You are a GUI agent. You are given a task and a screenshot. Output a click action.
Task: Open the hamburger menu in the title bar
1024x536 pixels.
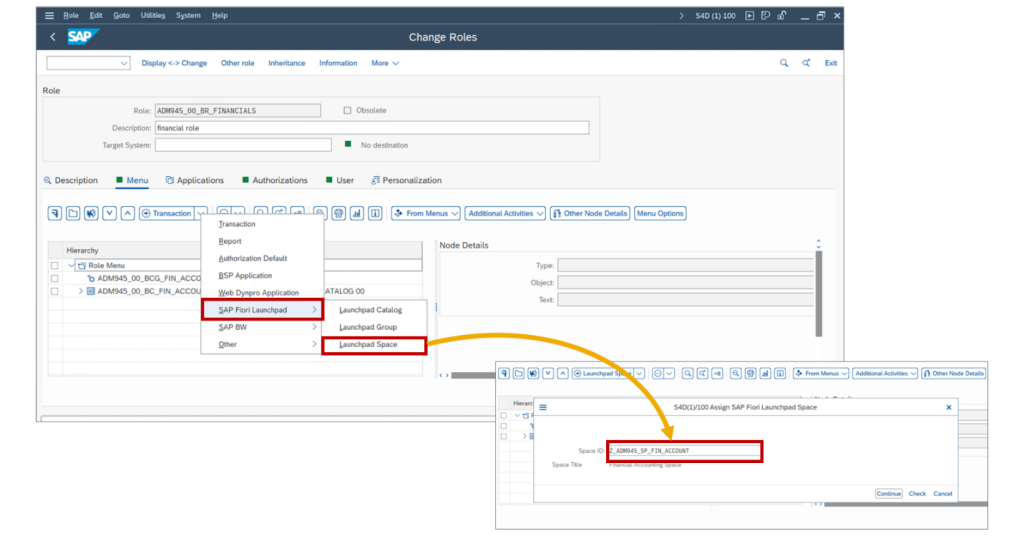[49, 16]
